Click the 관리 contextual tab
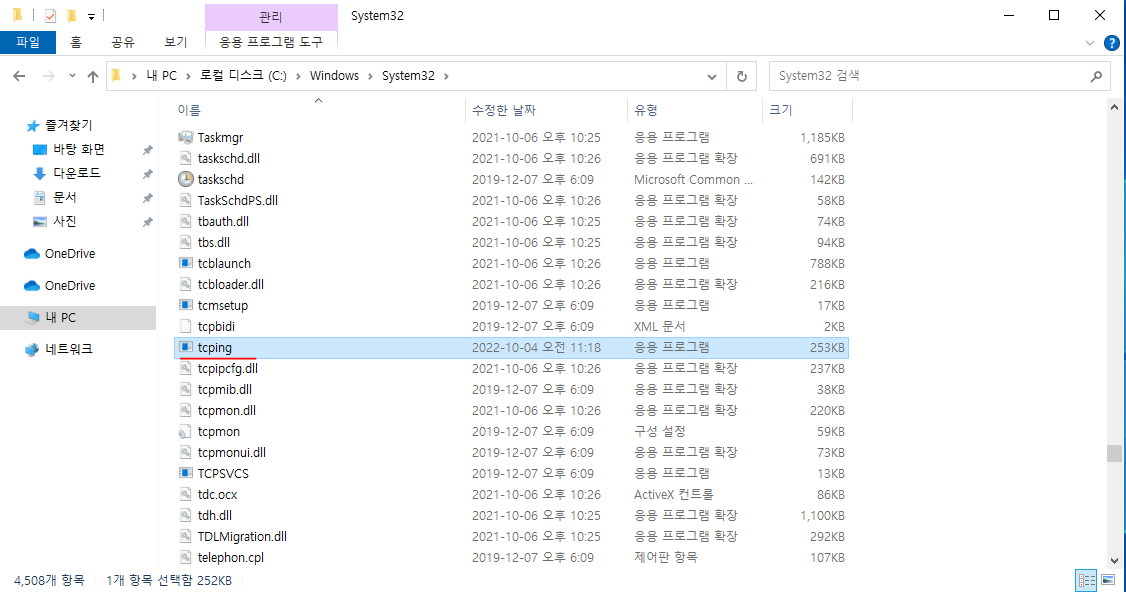The image size is (1126, 592). (271, 16)
